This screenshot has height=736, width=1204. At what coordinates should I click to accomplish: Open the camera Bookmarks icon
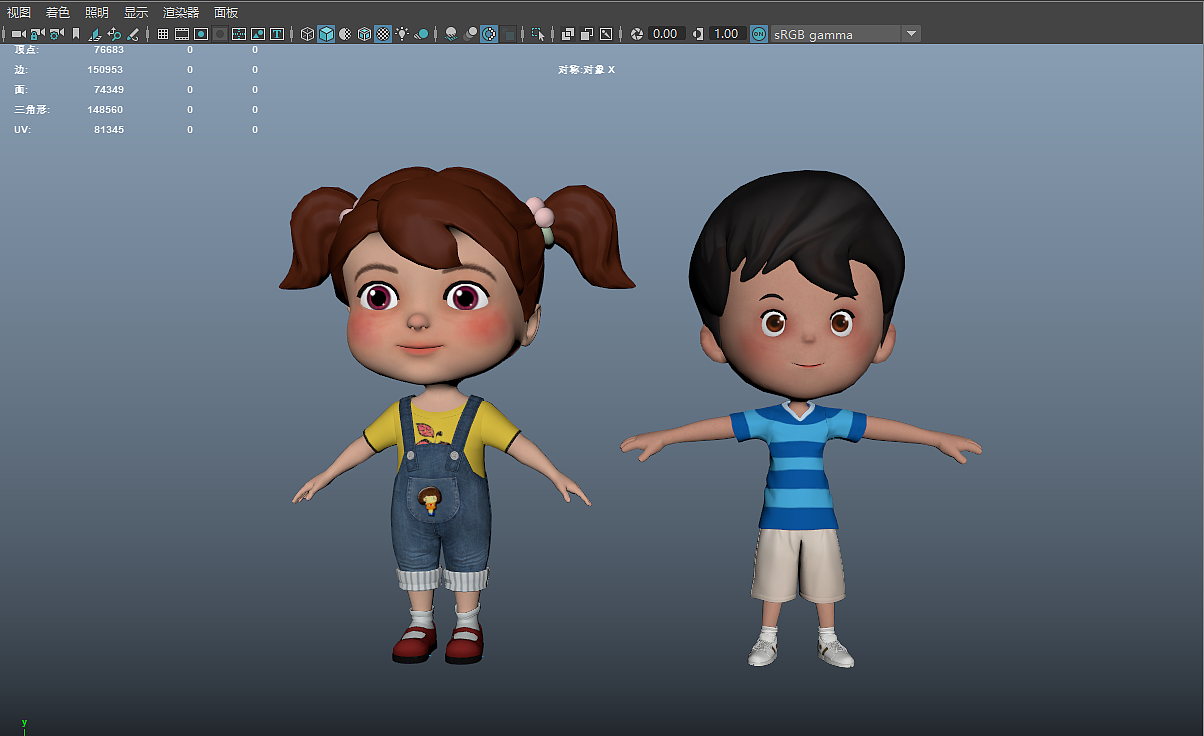click(x=76, y=34)
